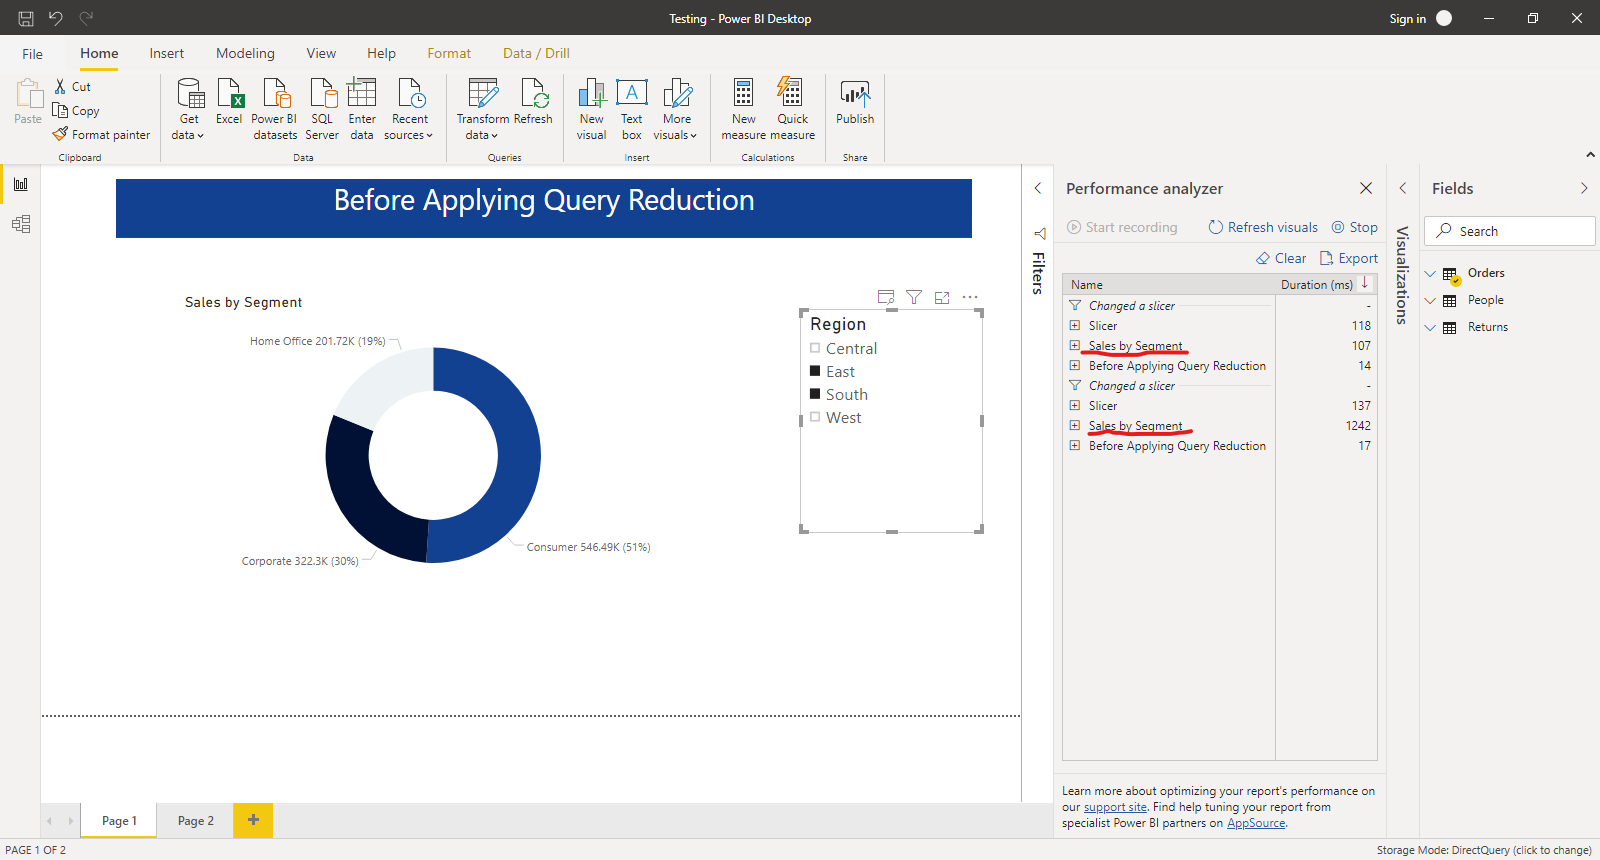
Task: Expand Sales by Segment entry with 1242 ms
Action: [x=1075, y=425]
